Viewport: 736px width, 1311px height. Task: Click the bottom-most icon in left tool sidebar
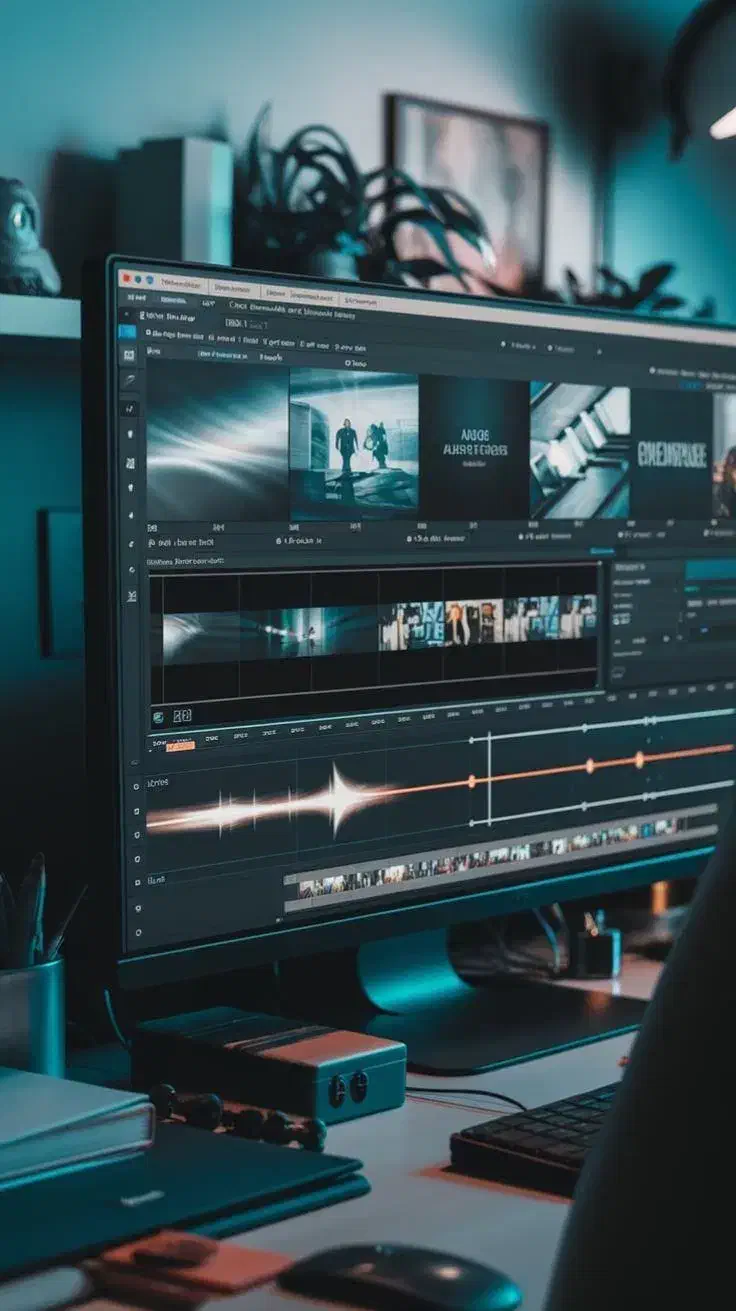point(132,596)
